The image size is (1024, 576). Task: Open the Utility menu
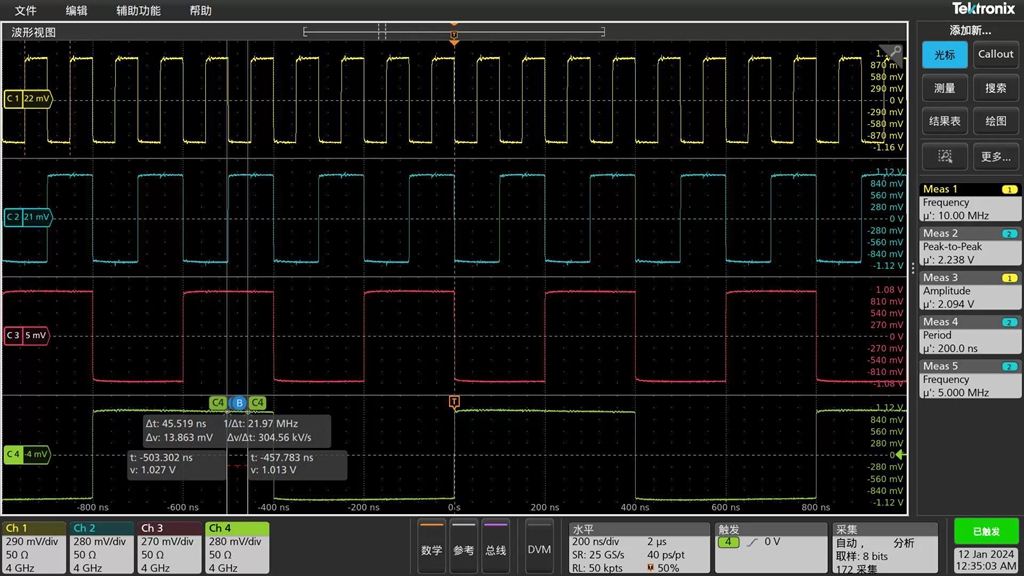click(x=137, y=10)
